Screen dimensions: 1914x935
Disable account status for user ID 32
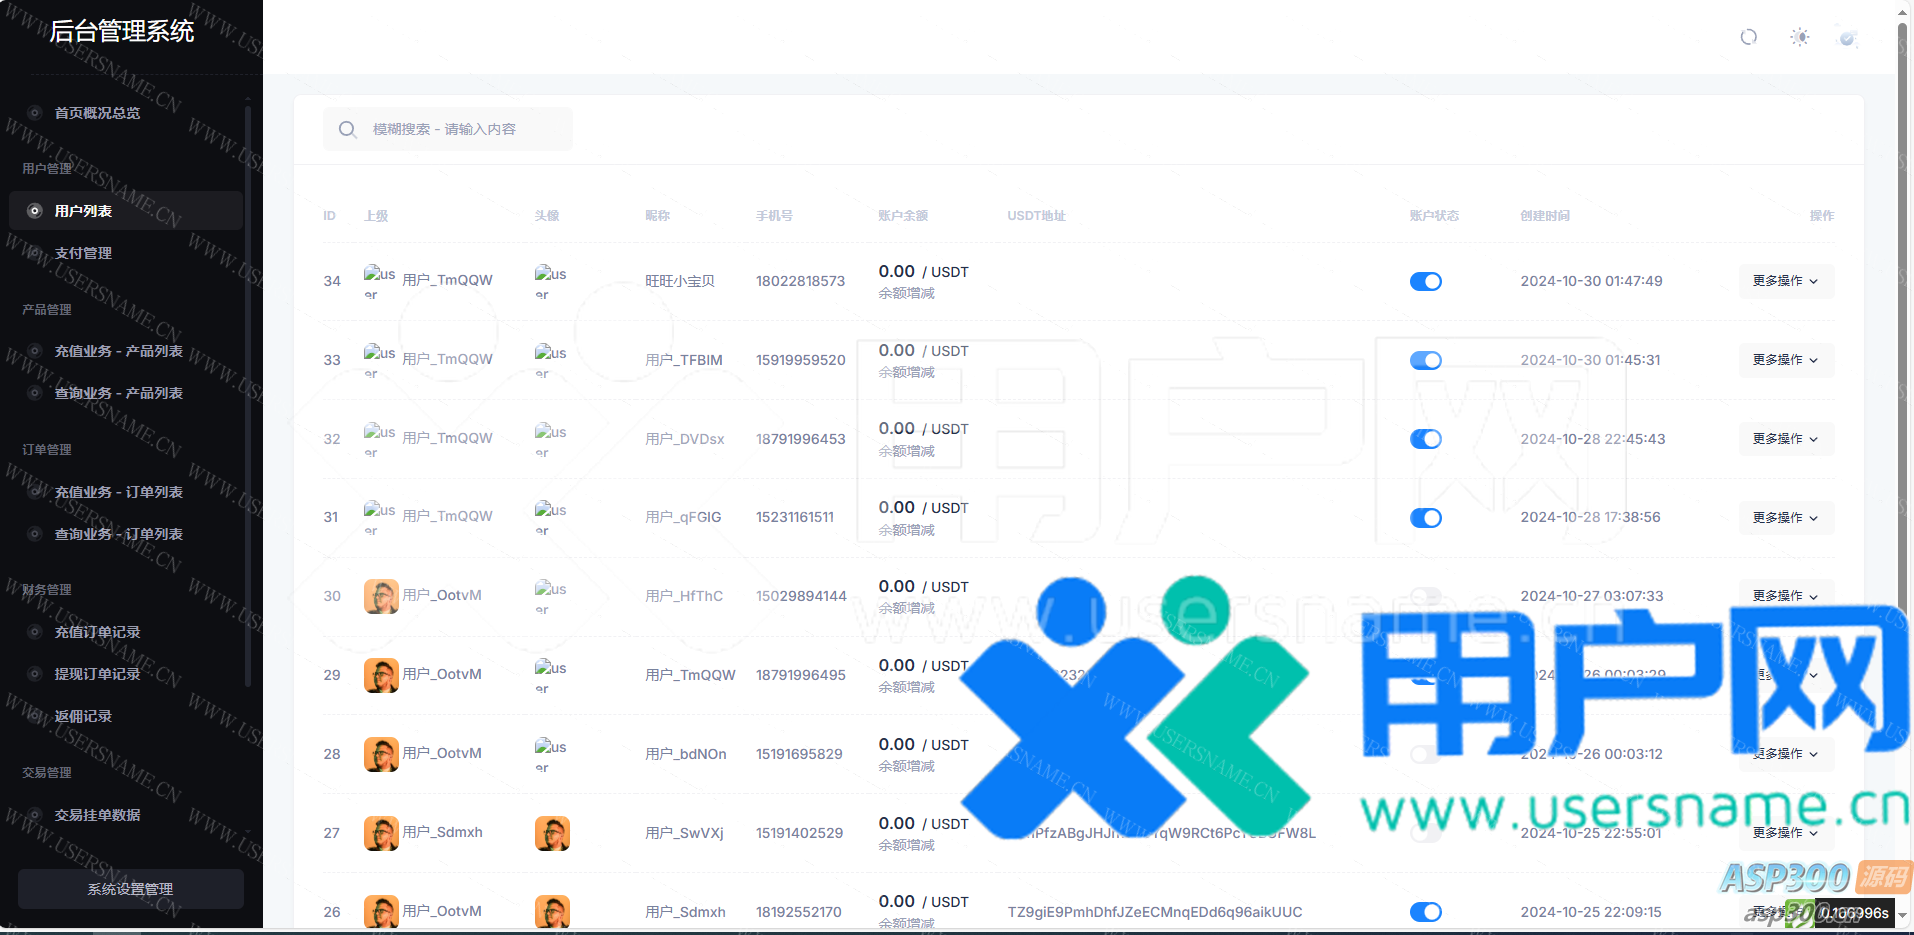(x=1425, y=439)
